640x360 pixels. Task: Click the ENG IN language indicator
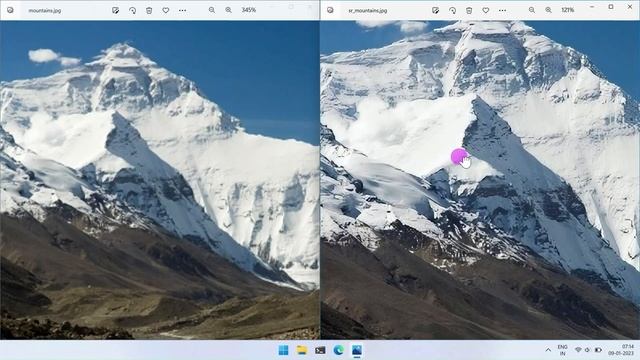pos(562,350)
